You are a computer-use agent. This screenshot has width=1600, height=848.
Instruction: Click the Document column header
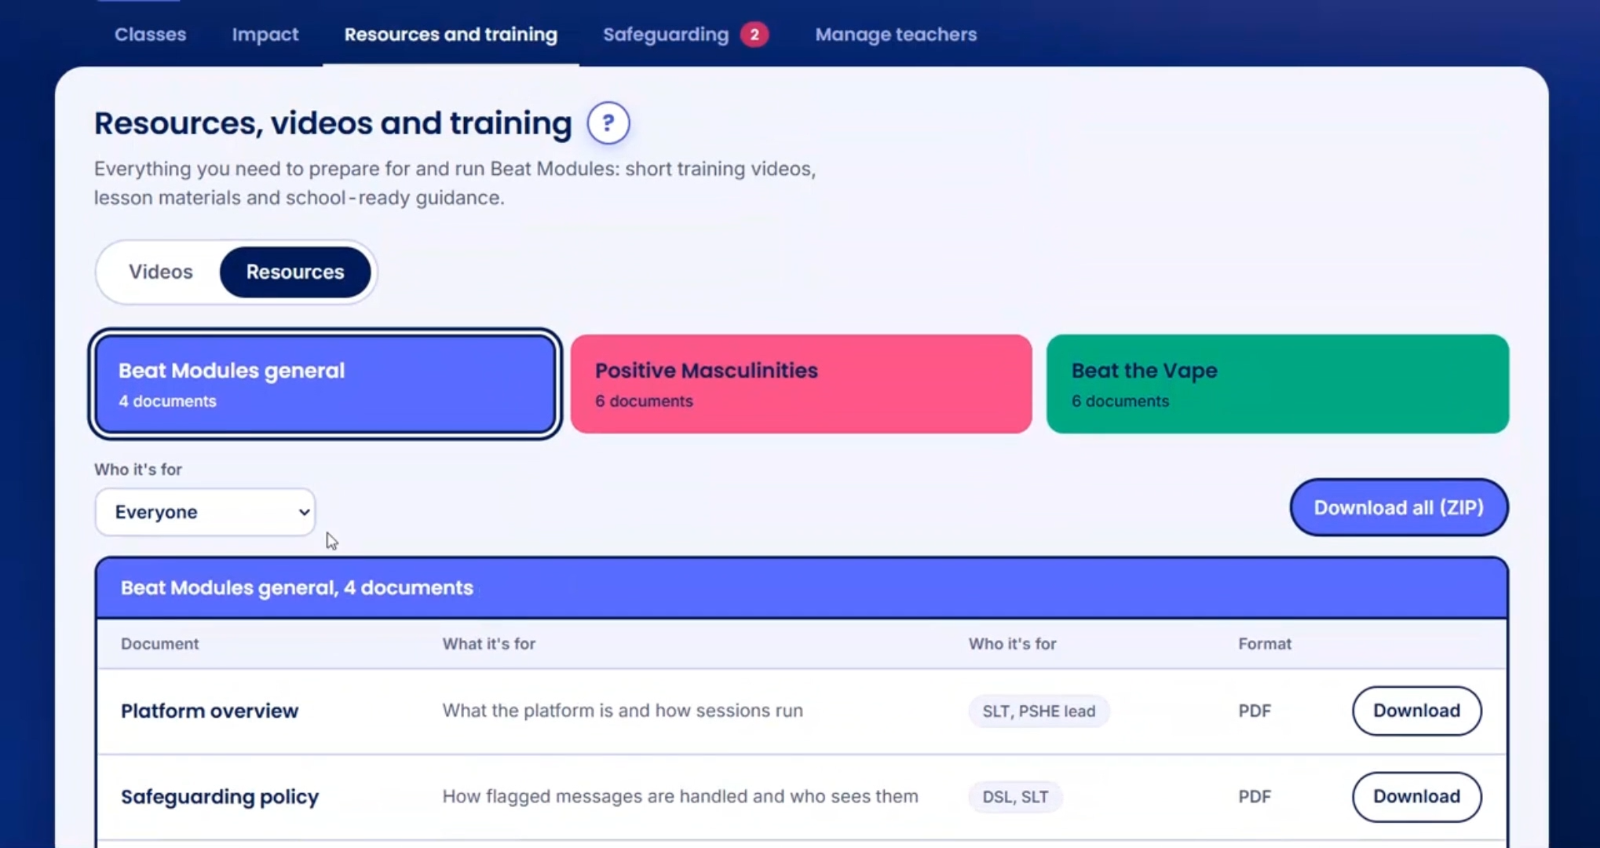(x=160, y=644)
